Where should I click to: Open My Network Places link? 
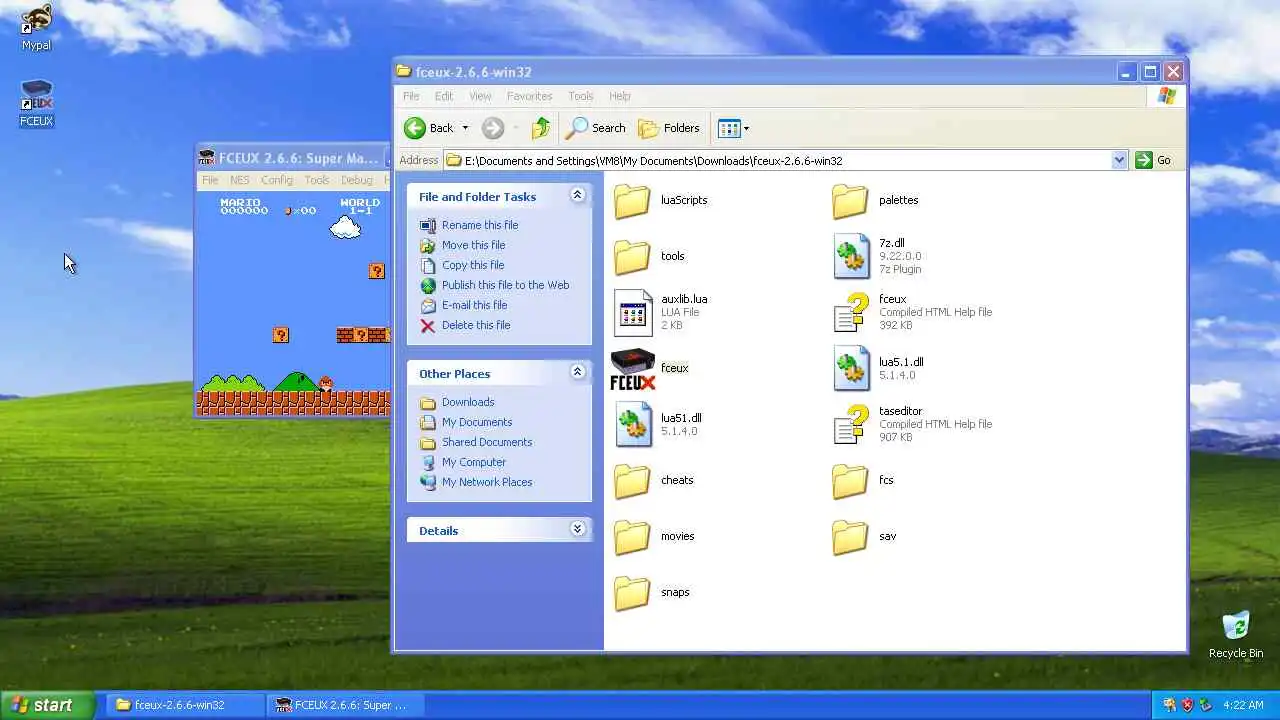(x=487, y=482)
